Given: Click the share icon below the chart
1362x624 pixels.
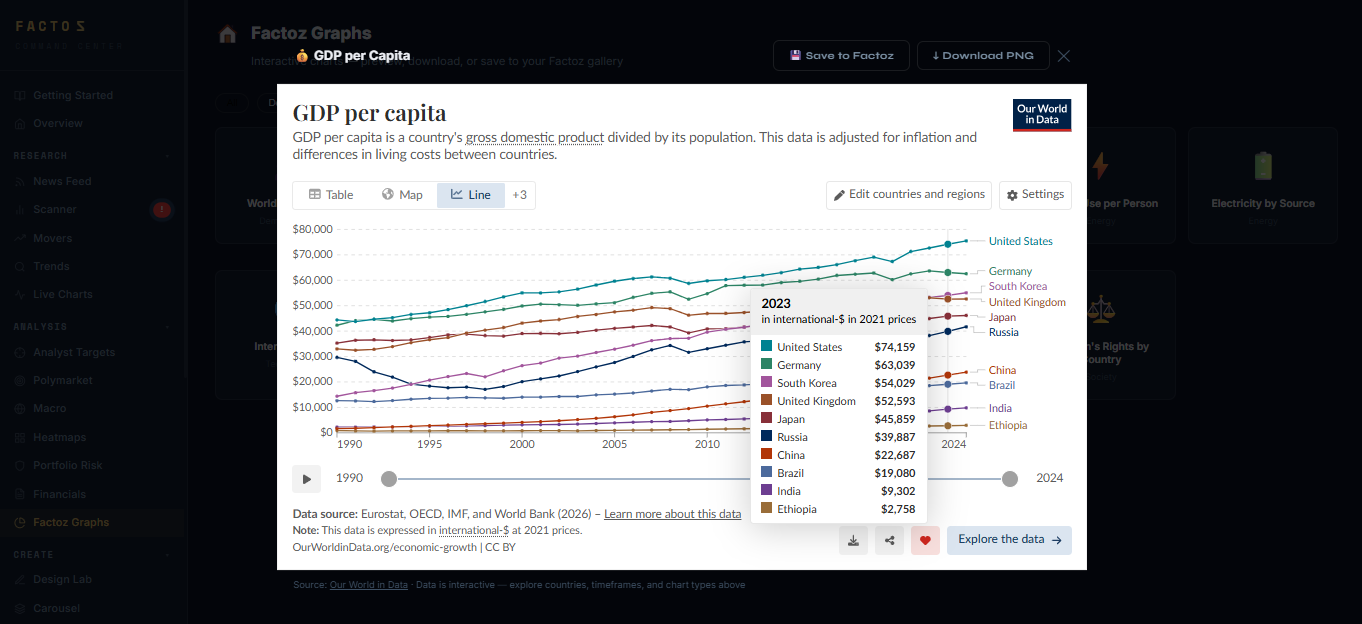Looking at the screenshot, I should click(x=889, y=540).
